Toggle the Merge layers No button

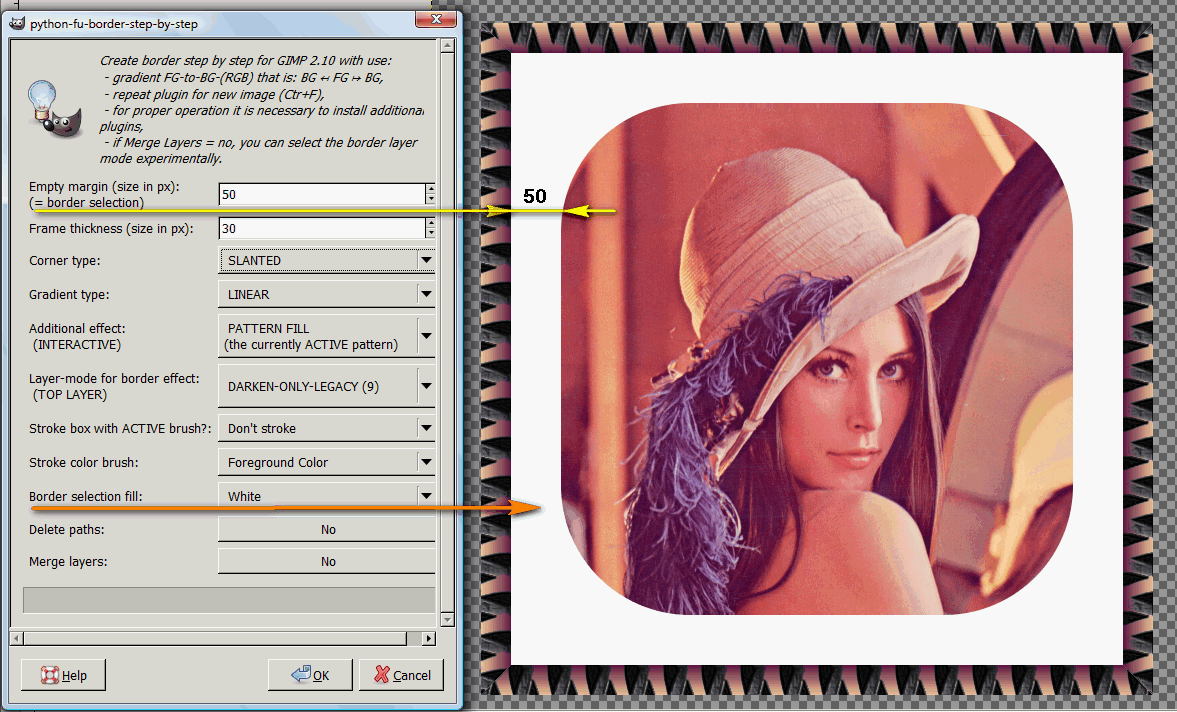(x=327, y=561)
